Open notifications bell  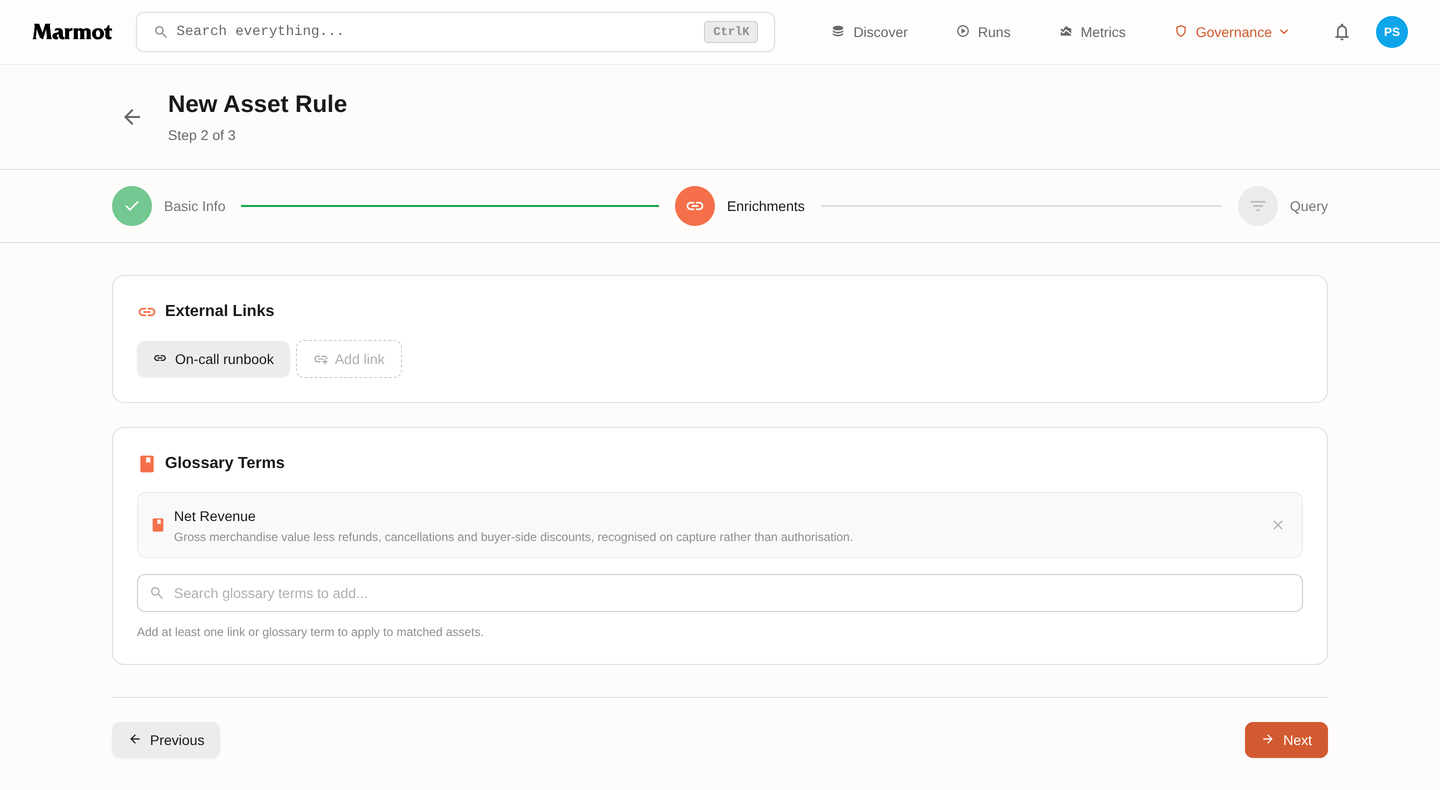(1342, 32)
